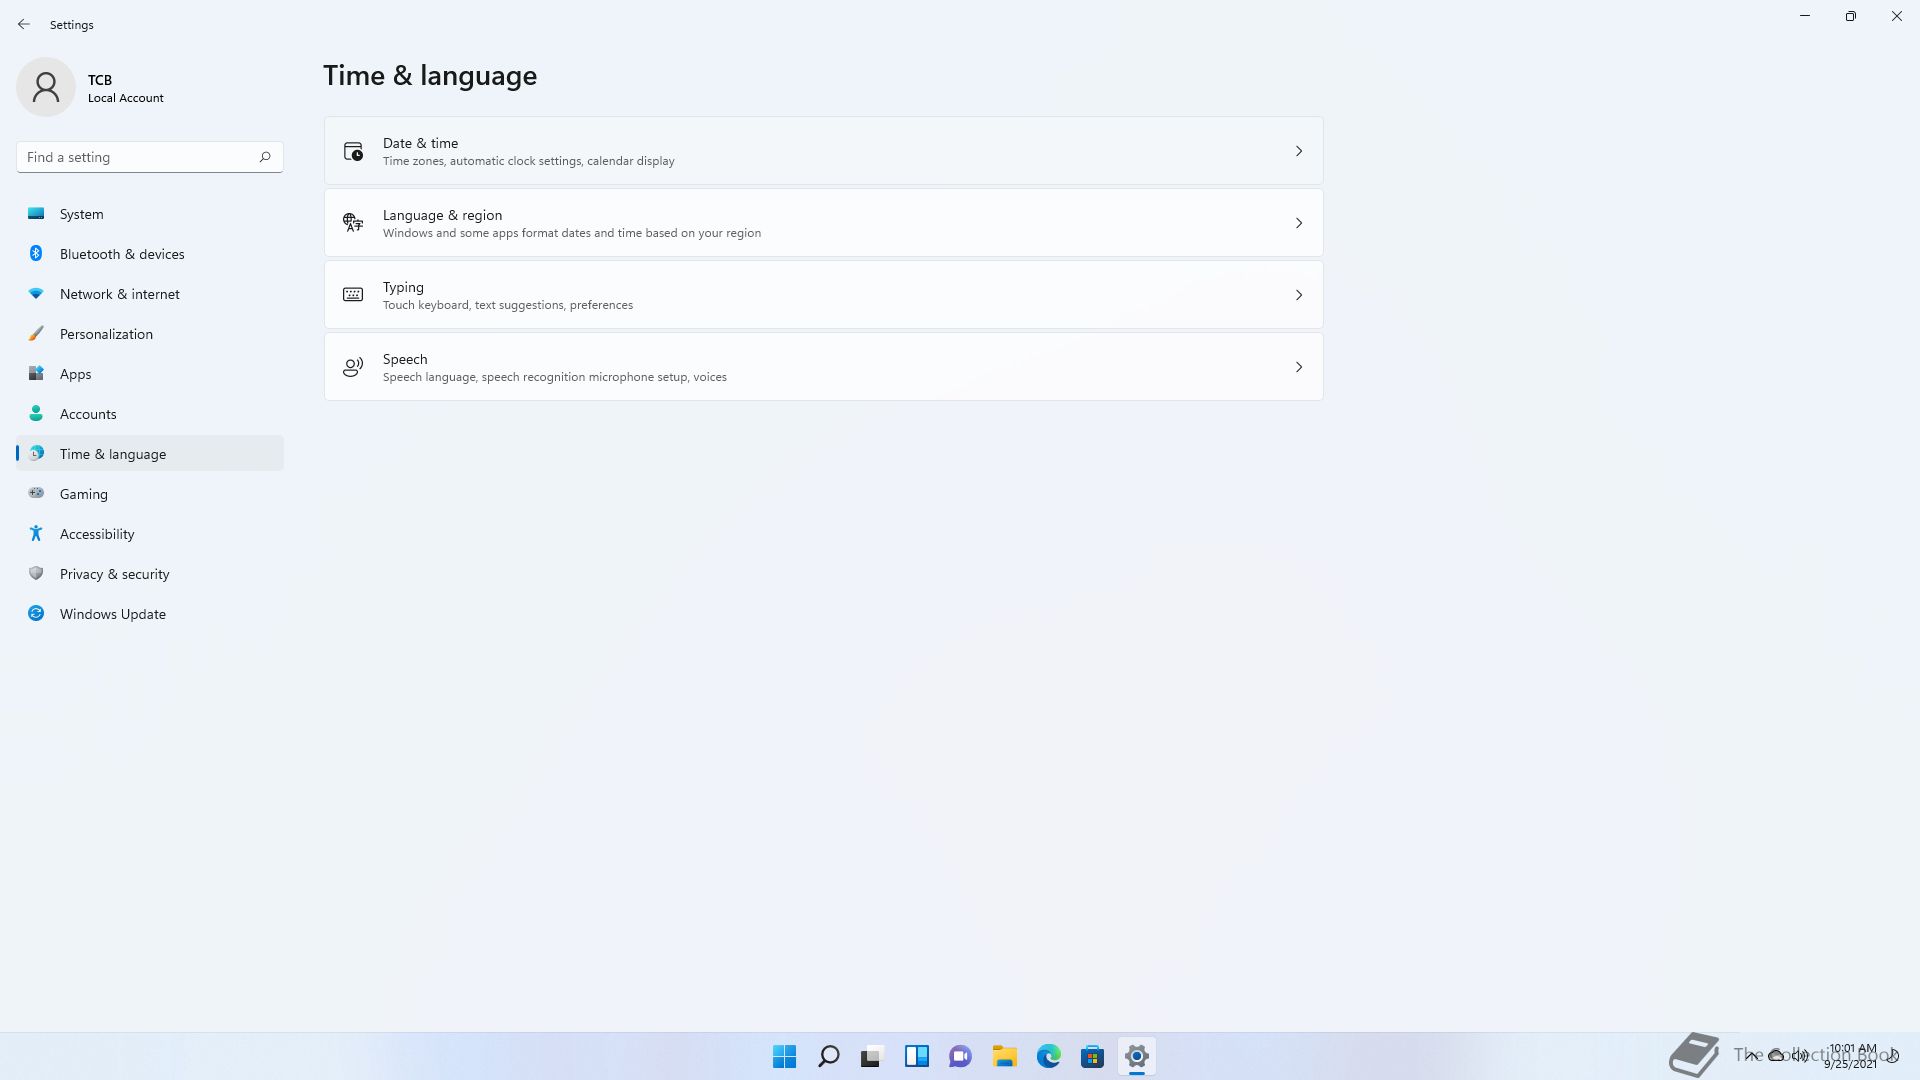Click the Accessibility figure icon in sidebar

[x=36, y=534]
